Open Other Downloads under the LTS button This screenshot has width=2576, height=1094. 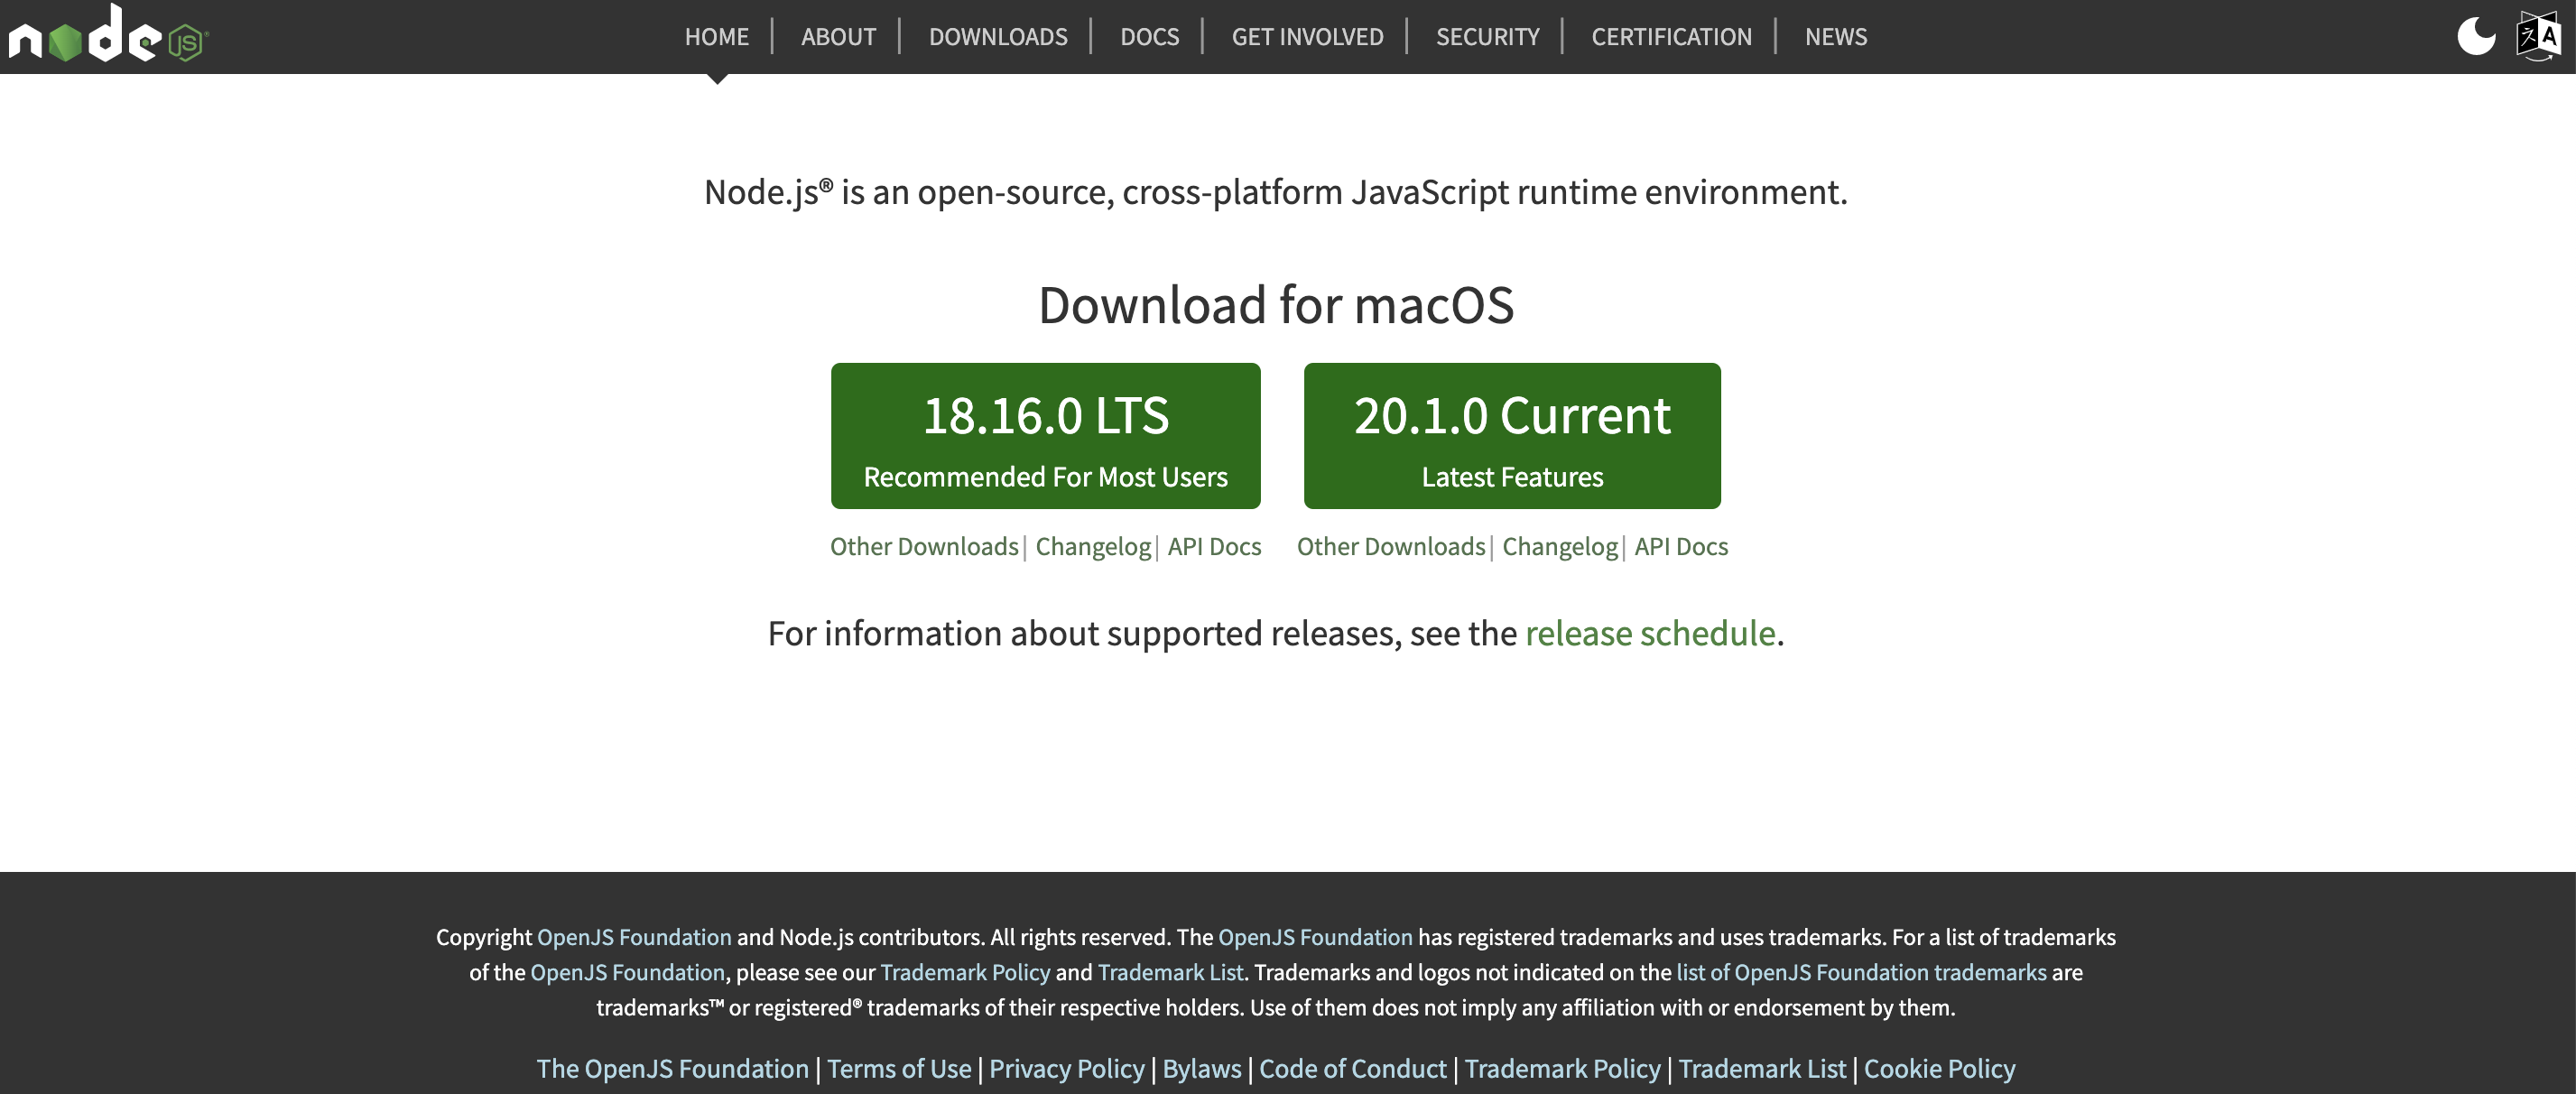coord(923,546)
